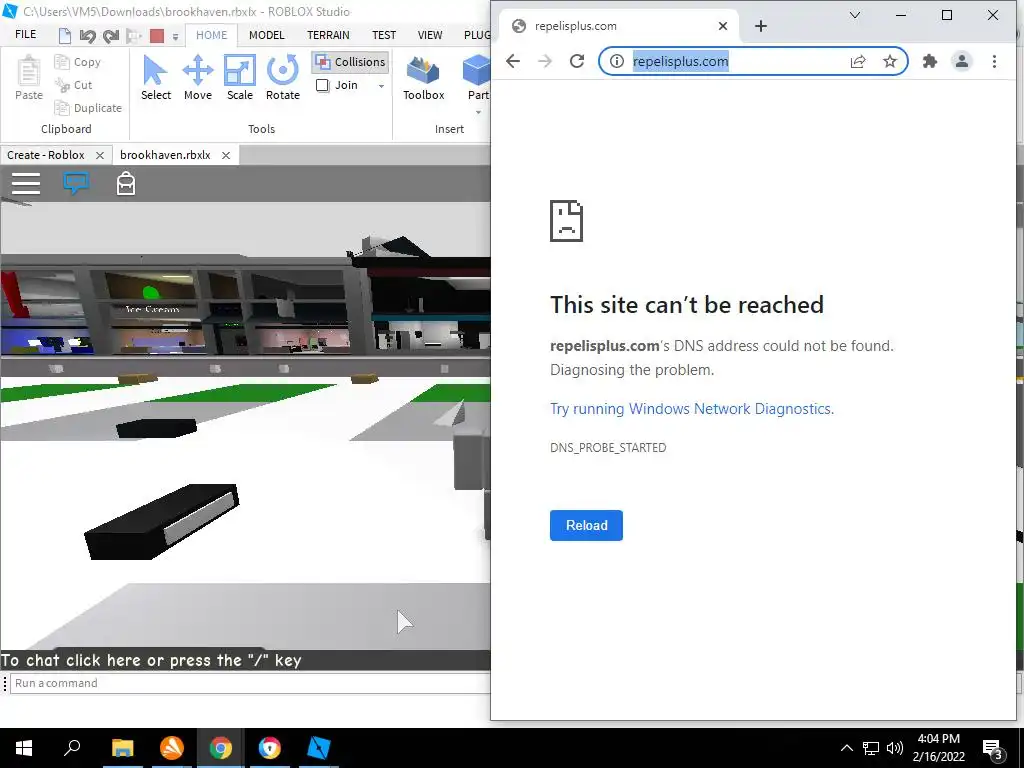Open Chrome's three-dot menu
1024x768 pixels.
coord(994,61)
